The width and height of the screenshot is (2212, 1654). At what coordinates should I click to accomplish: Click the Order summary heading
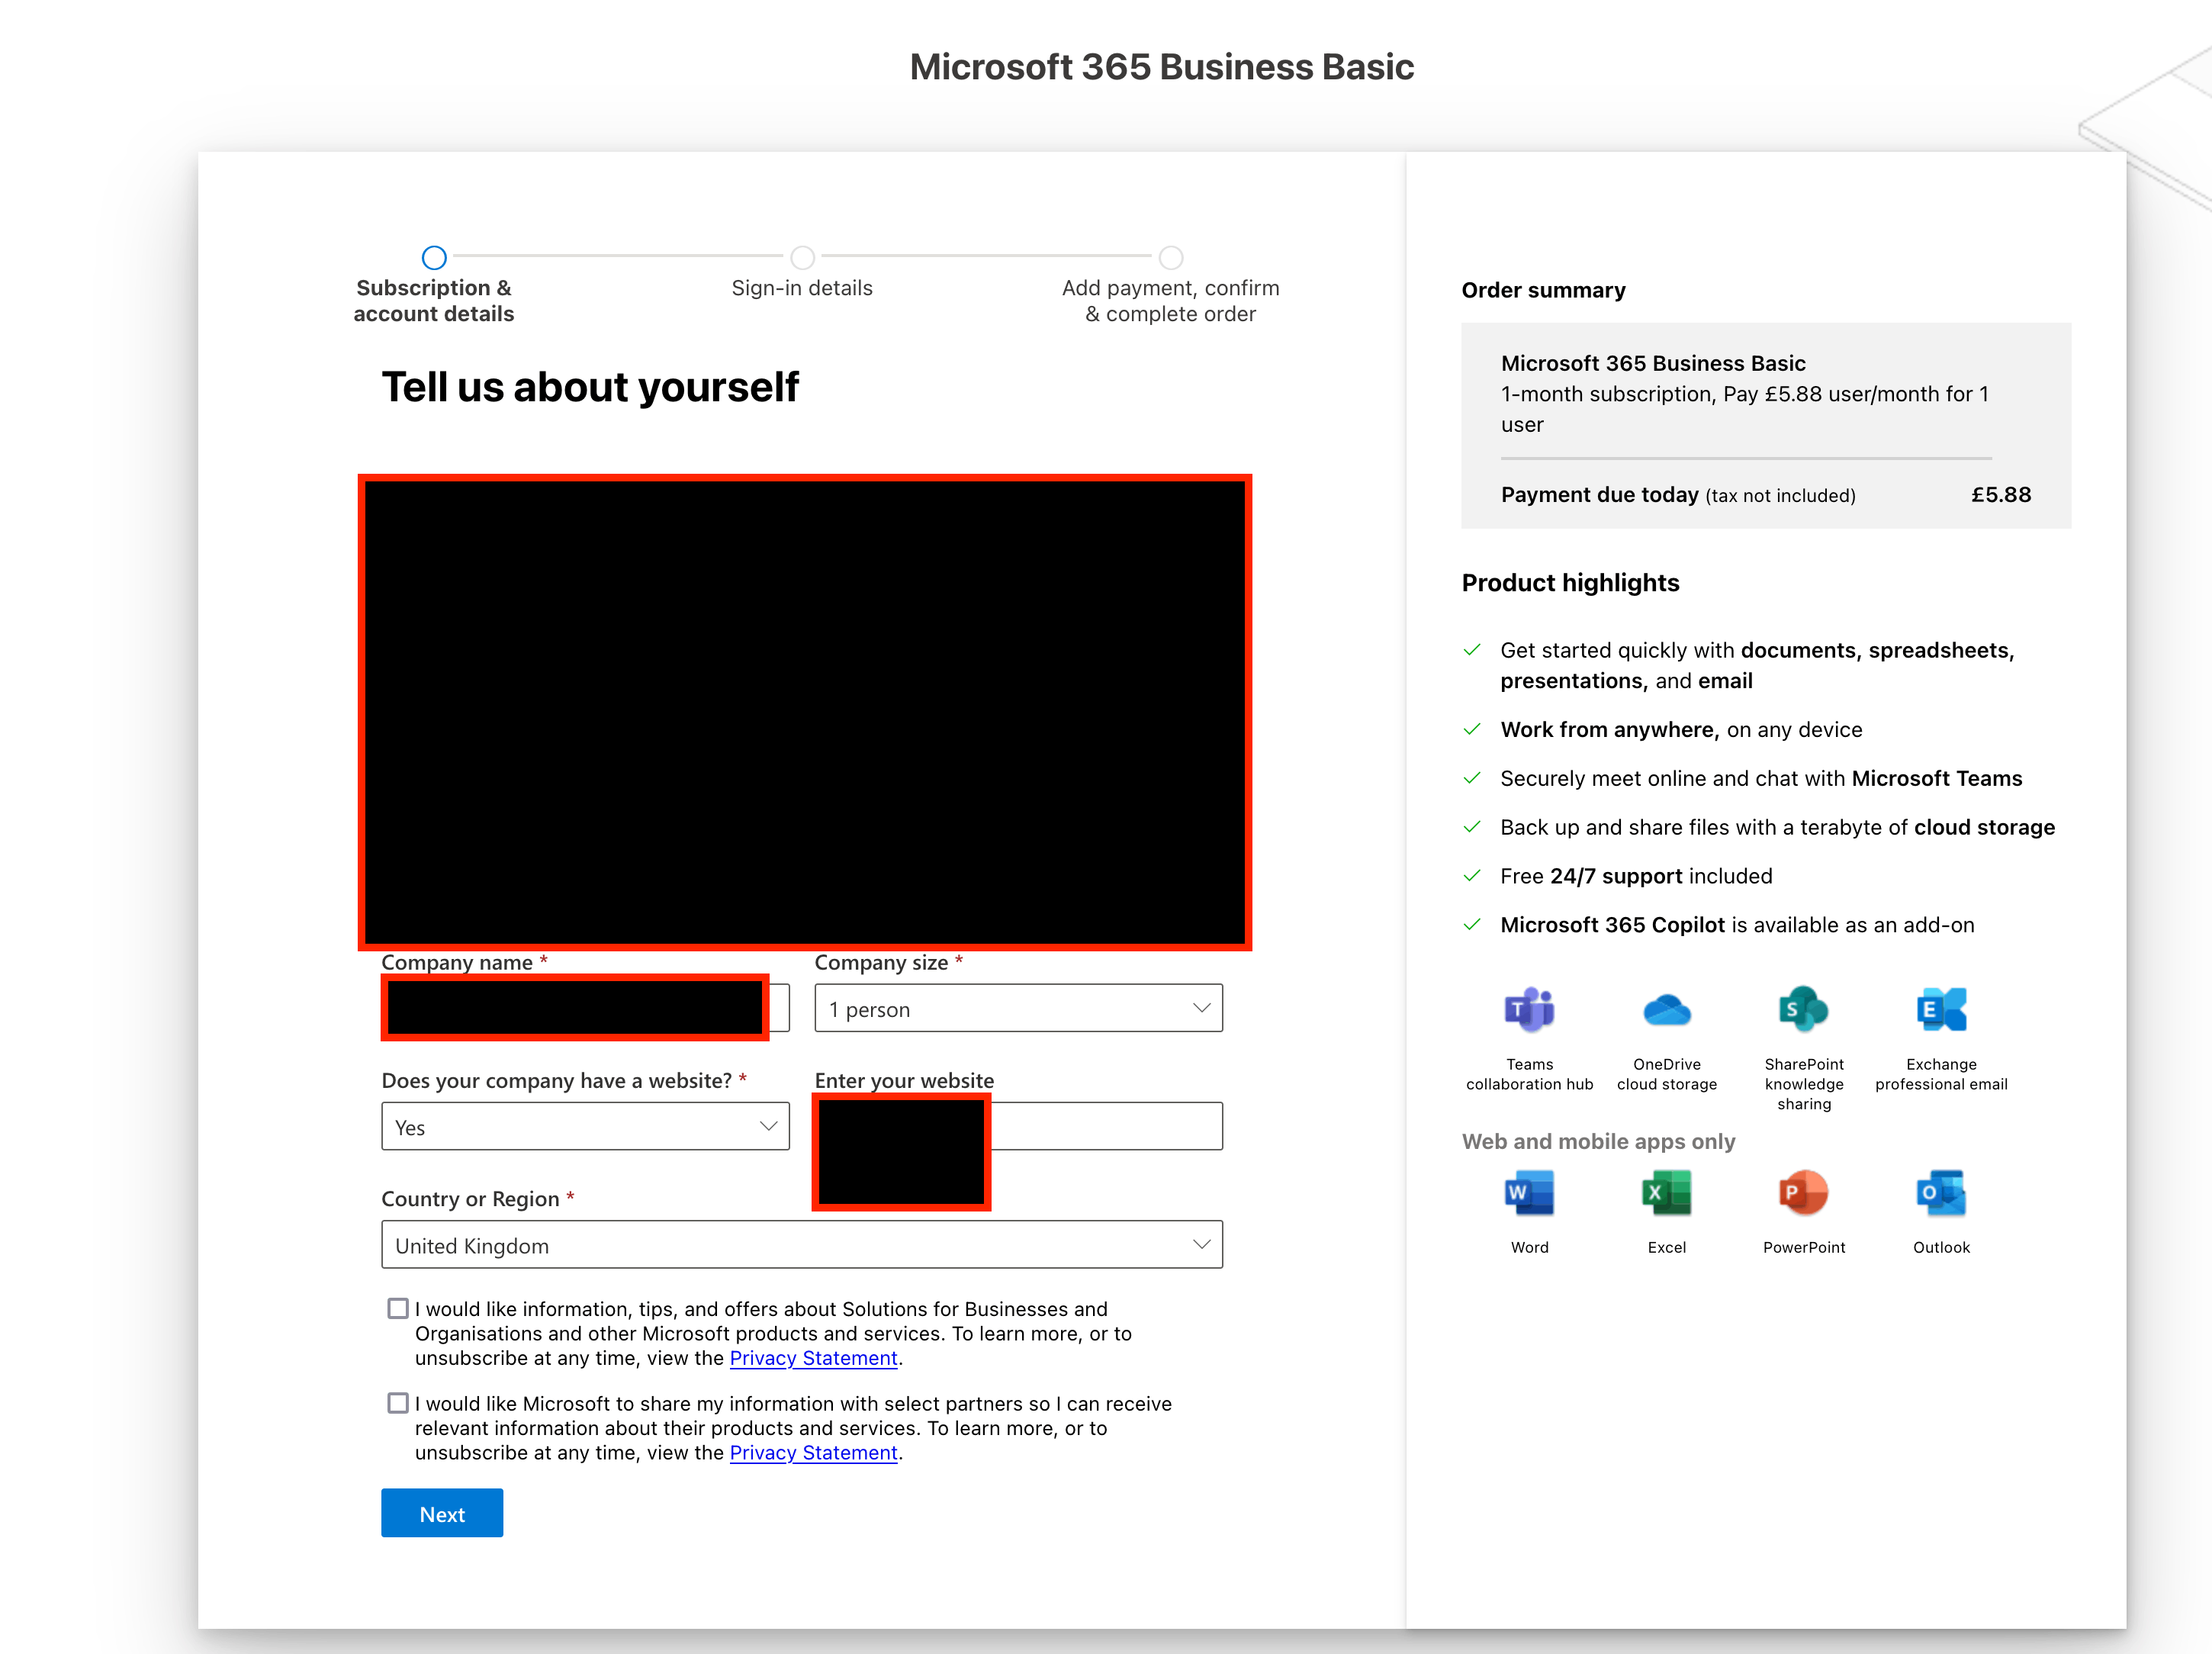click(1543, 290)
